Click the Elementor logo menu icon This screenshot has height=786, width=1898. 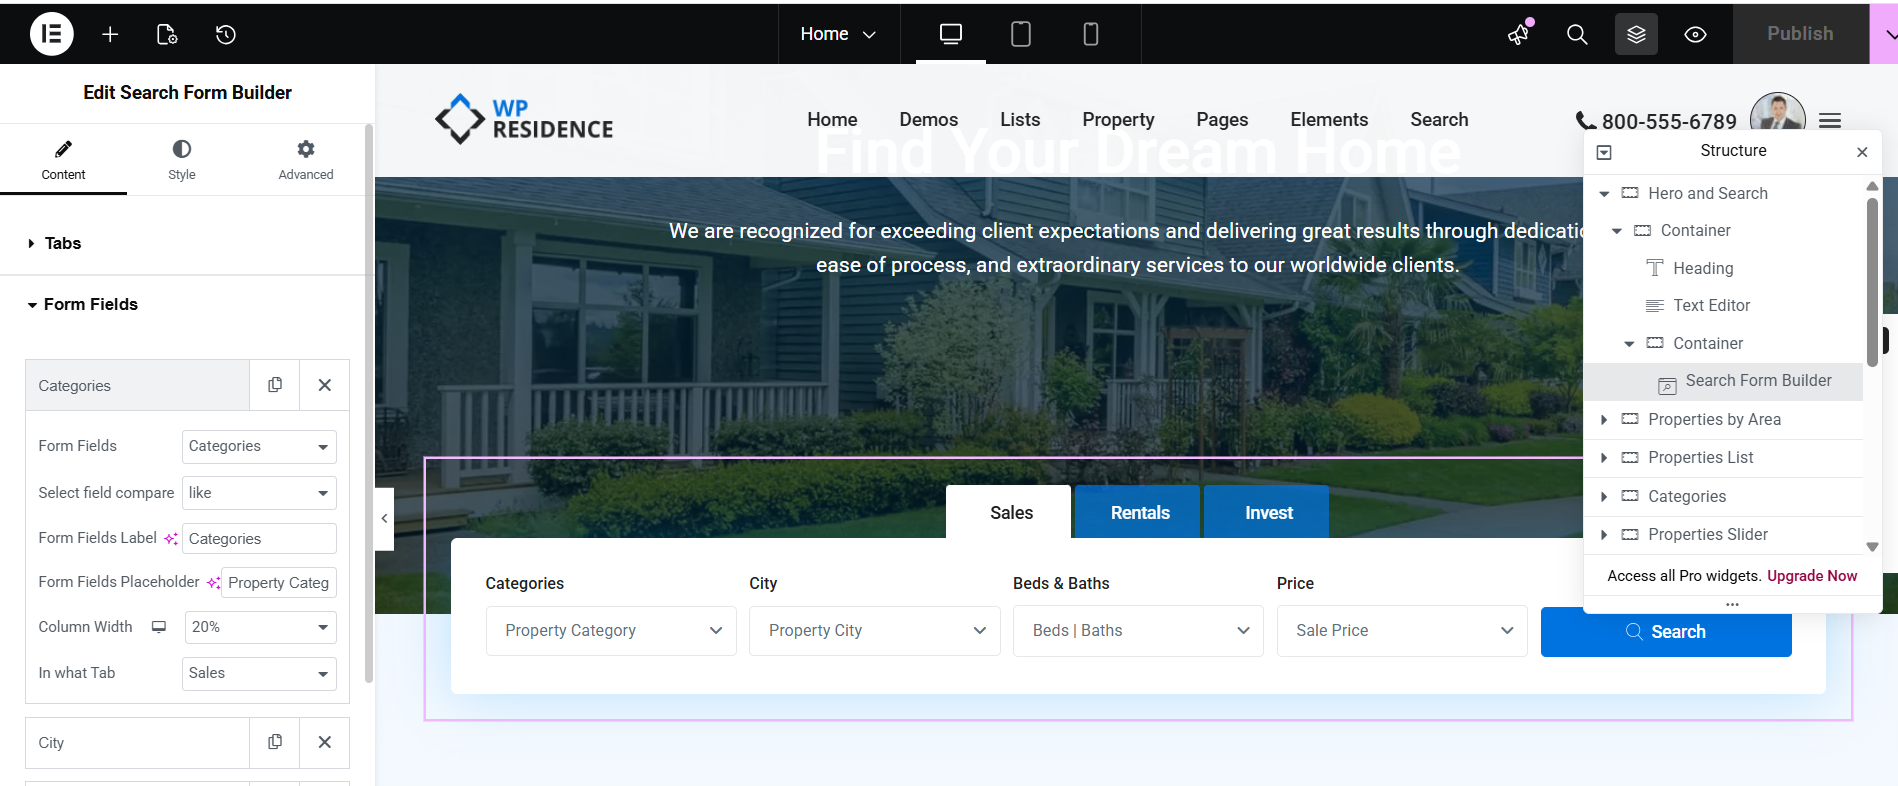tap(51, 34)
